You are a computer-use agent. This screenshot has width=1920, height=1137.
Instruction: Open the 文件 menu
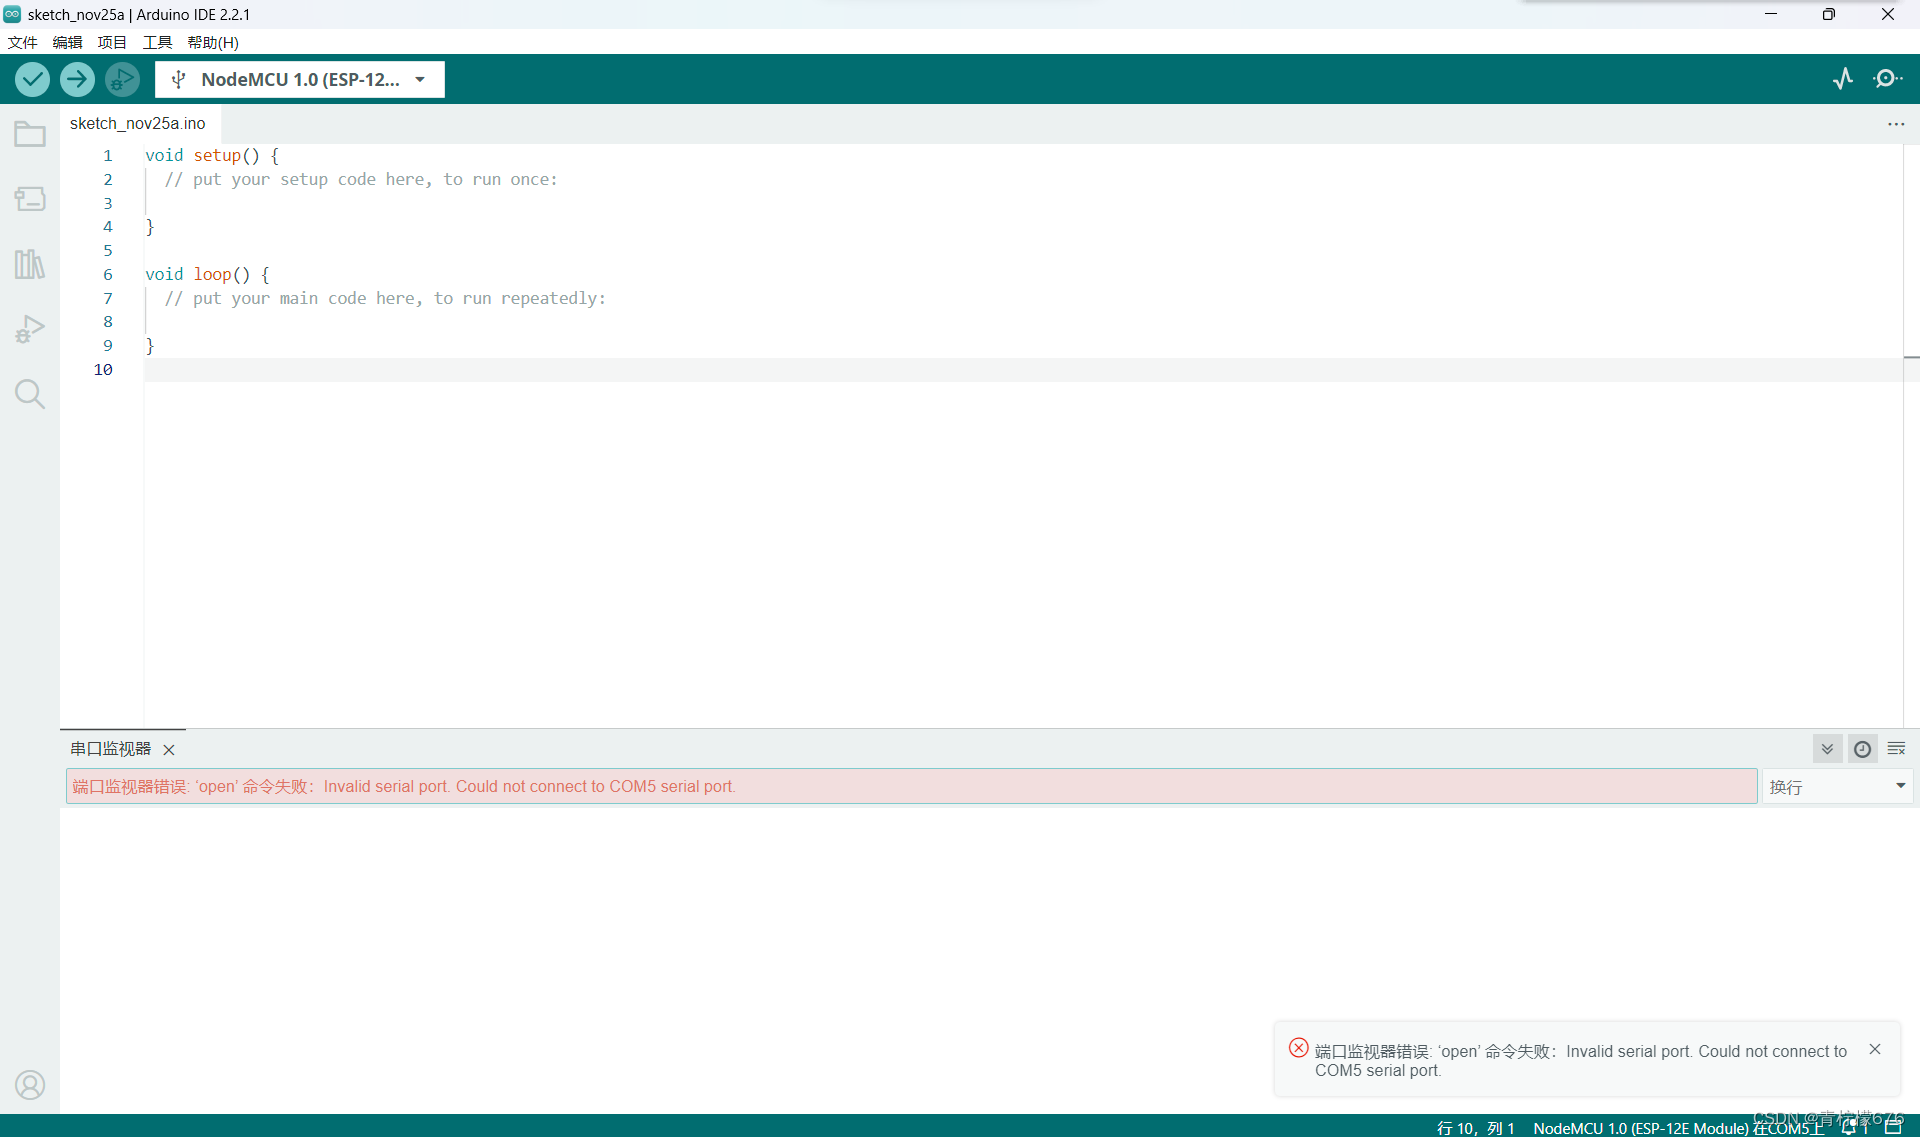(x=22, y=42)
